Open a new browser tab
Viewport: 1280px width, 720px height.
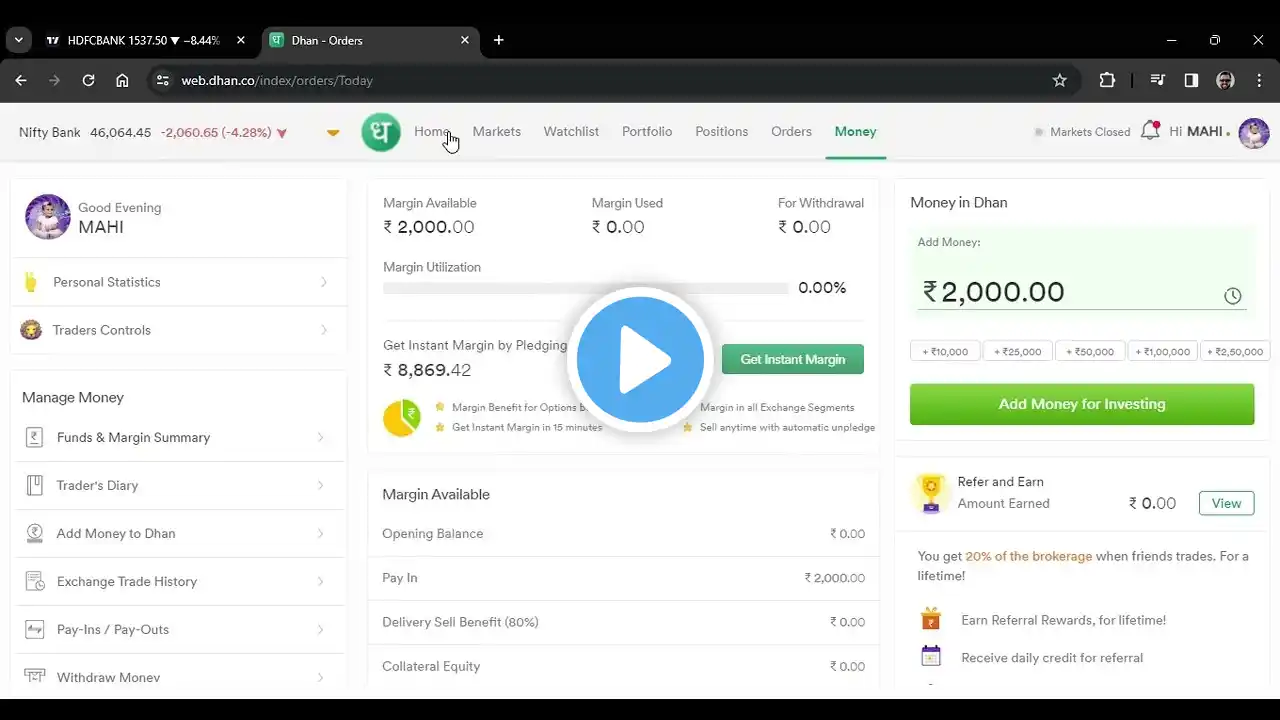coord(499,40)
